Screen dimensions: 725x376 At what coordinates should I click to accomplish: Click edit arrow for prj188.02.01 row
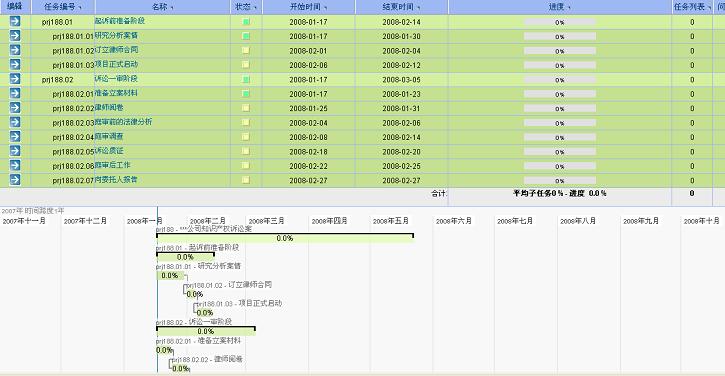pyautogui.click(x=15, y=93)
